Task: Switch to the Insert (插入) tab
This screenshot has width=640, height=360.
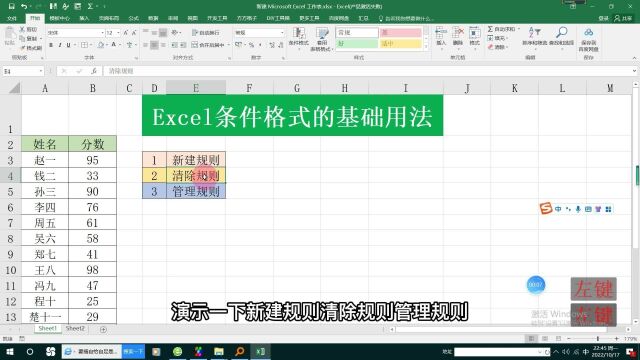Action: pyautogui.click(x=84, y=18)
